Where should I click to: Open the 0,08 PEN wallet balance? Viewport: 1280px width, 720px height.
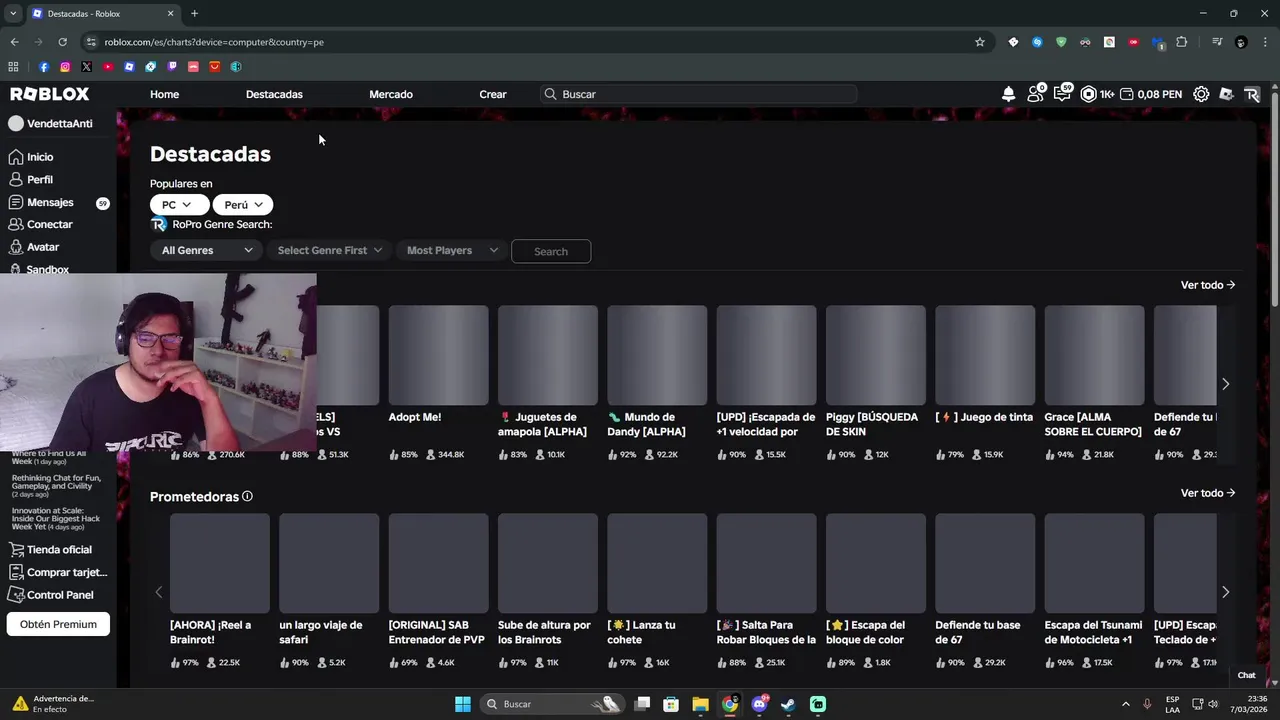click(x=1151, y=94)
